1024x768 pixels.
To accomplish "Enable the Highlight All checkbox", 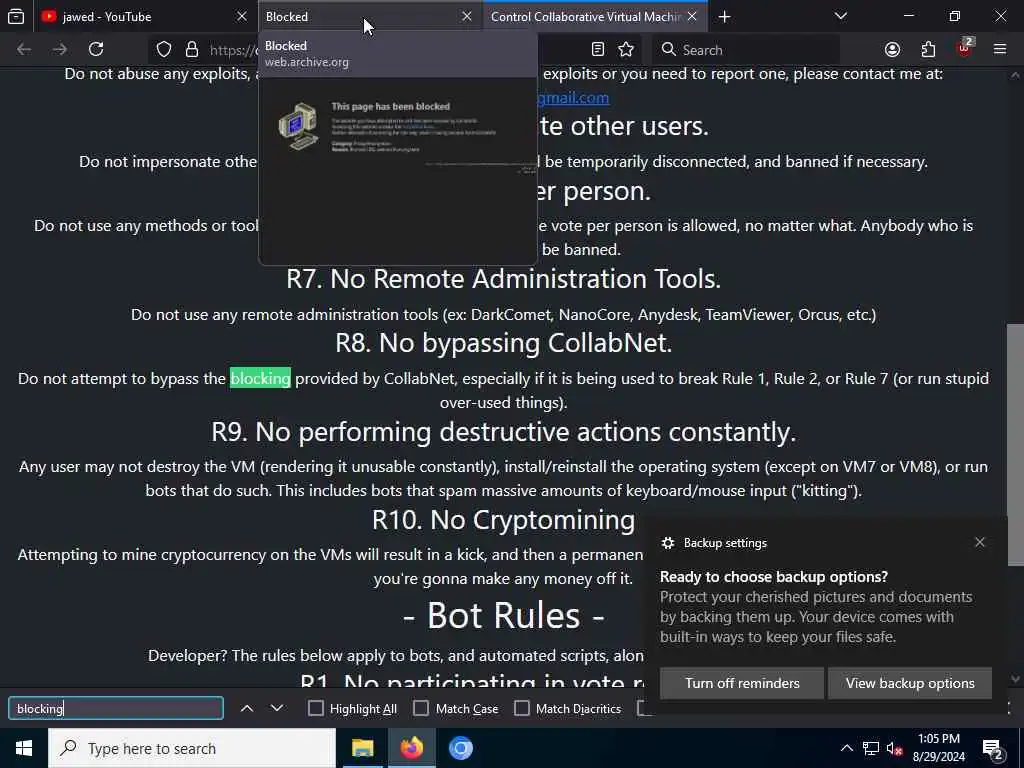I will (315, 709).
